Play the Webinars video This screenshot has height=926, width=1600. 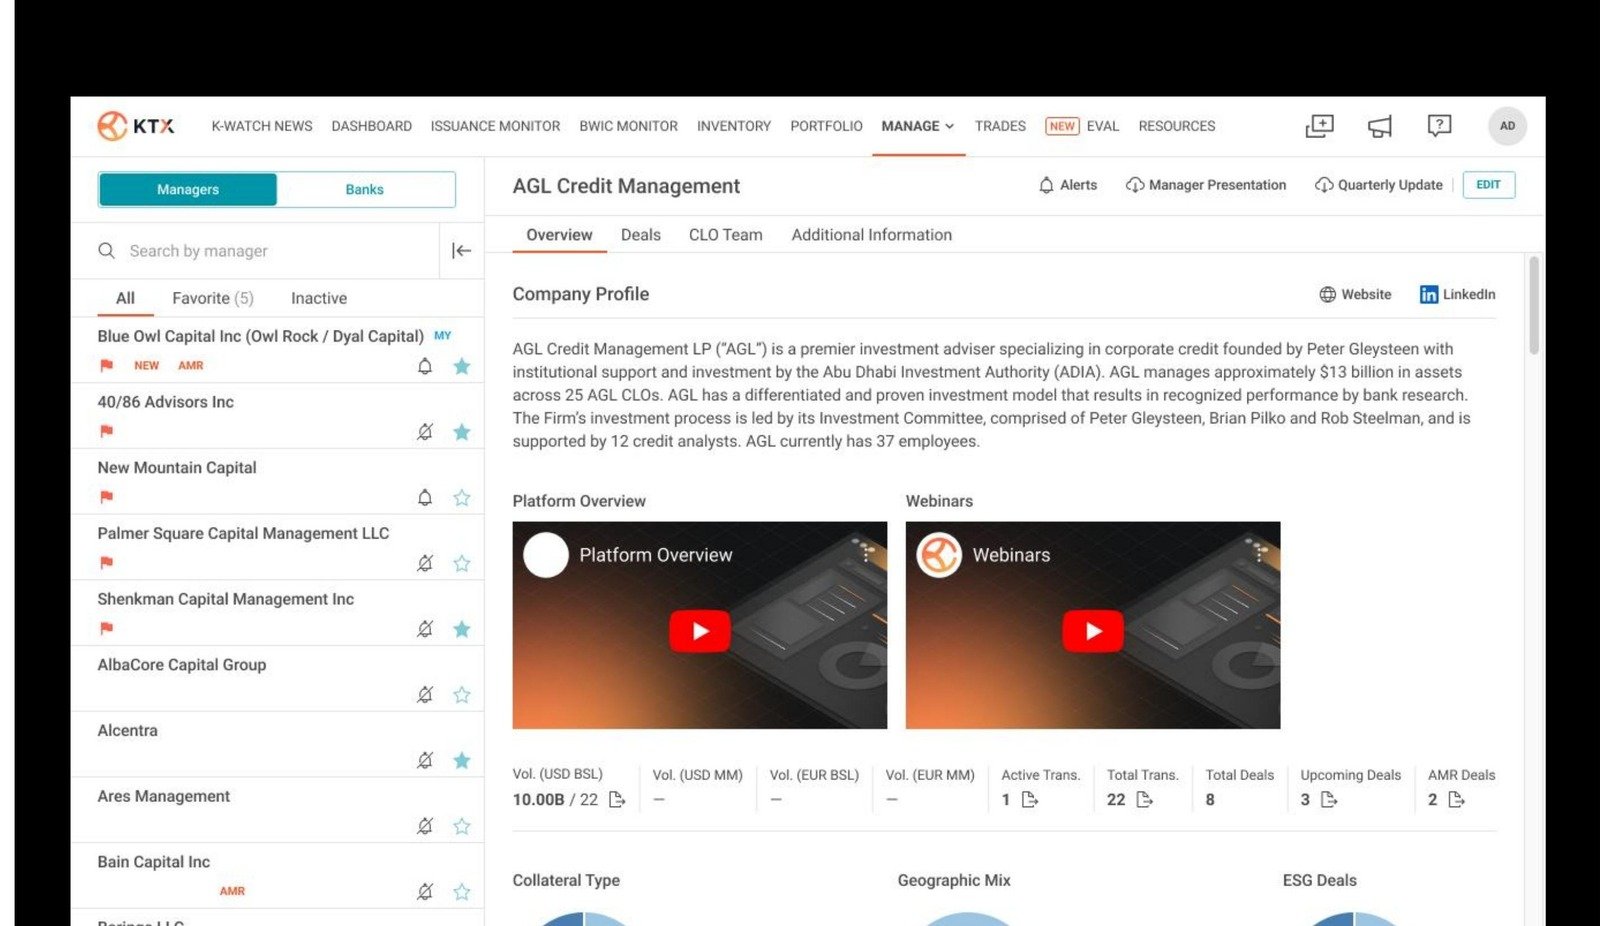pyautogui.click(x=1093, y=631)
